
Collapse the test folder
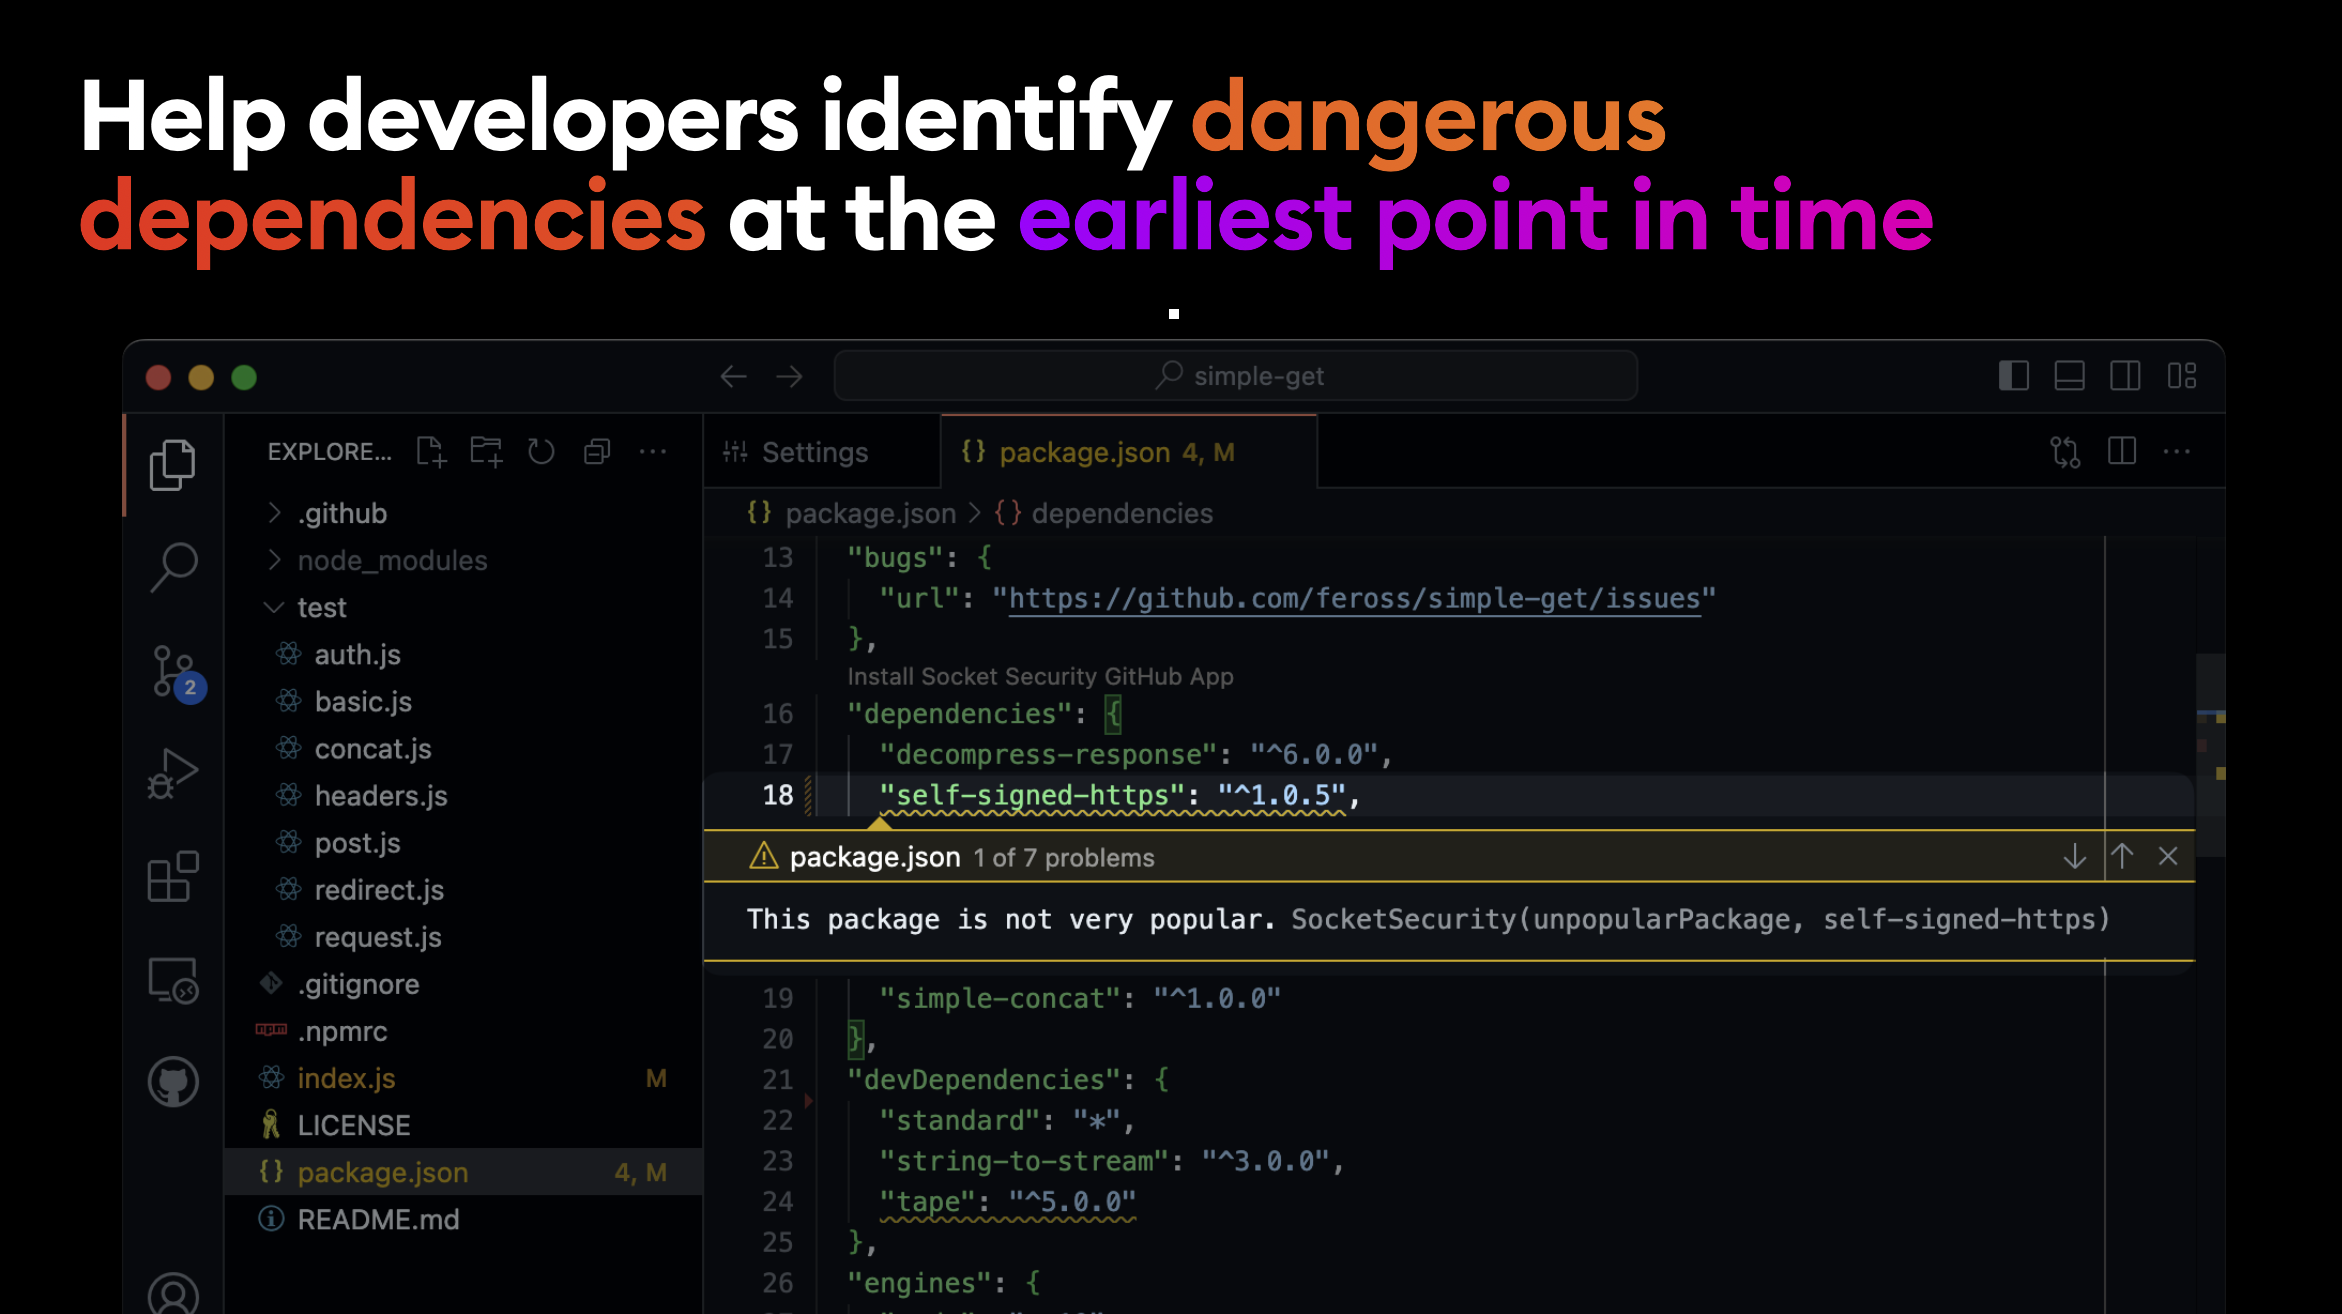tap(464, 607)
